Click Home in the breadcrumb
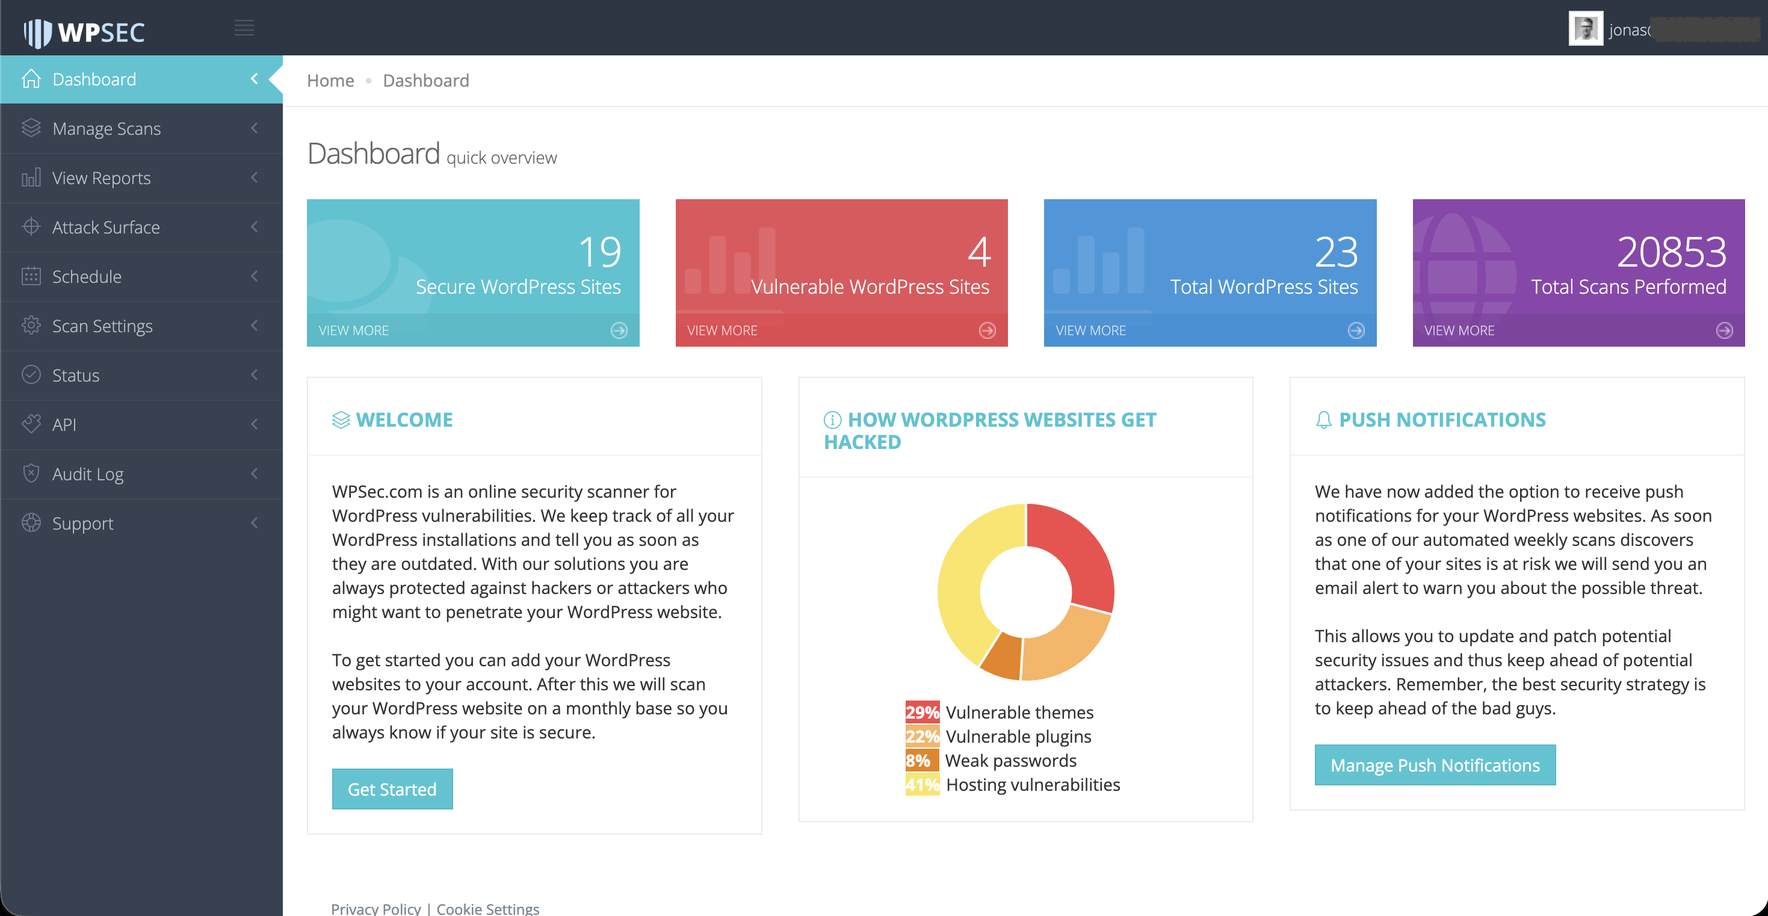 330,80
